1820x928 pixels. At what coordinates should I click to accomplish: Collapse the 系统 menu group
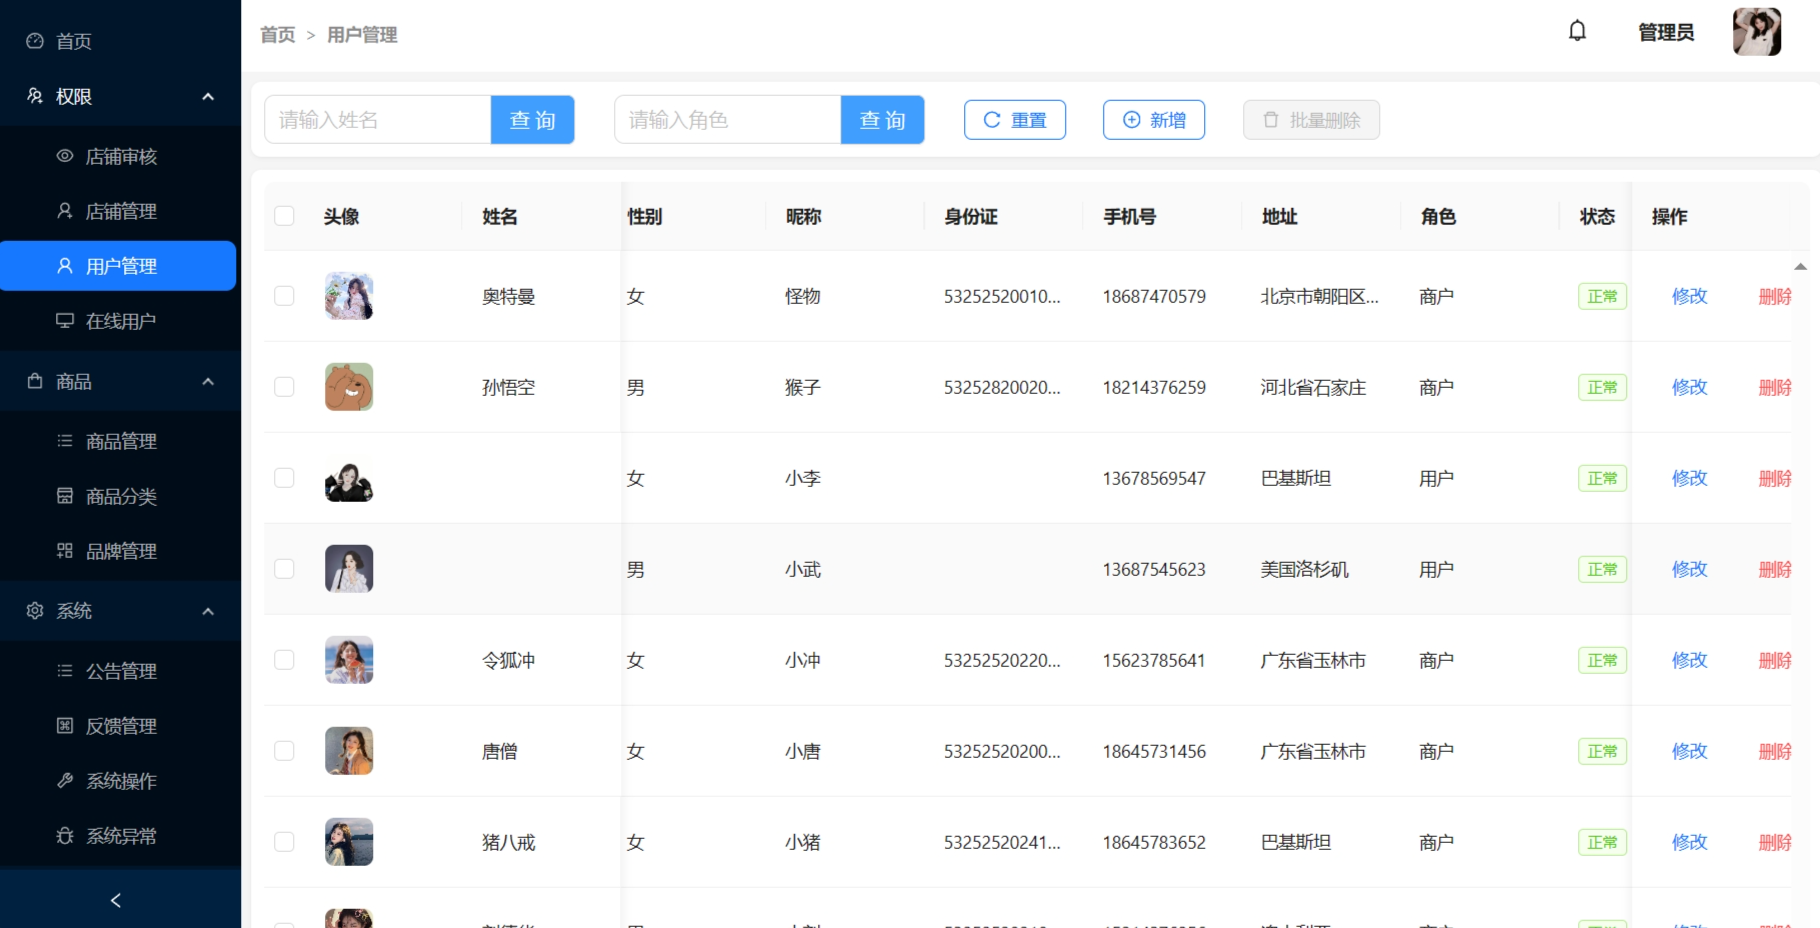point(208,612)
